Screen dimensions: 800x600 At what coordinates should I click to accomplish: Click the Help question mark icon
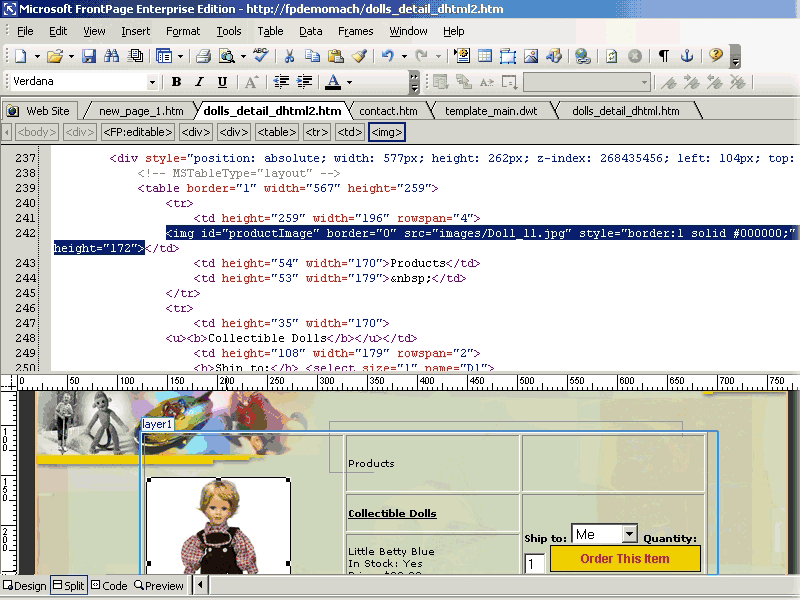[715, 56]
